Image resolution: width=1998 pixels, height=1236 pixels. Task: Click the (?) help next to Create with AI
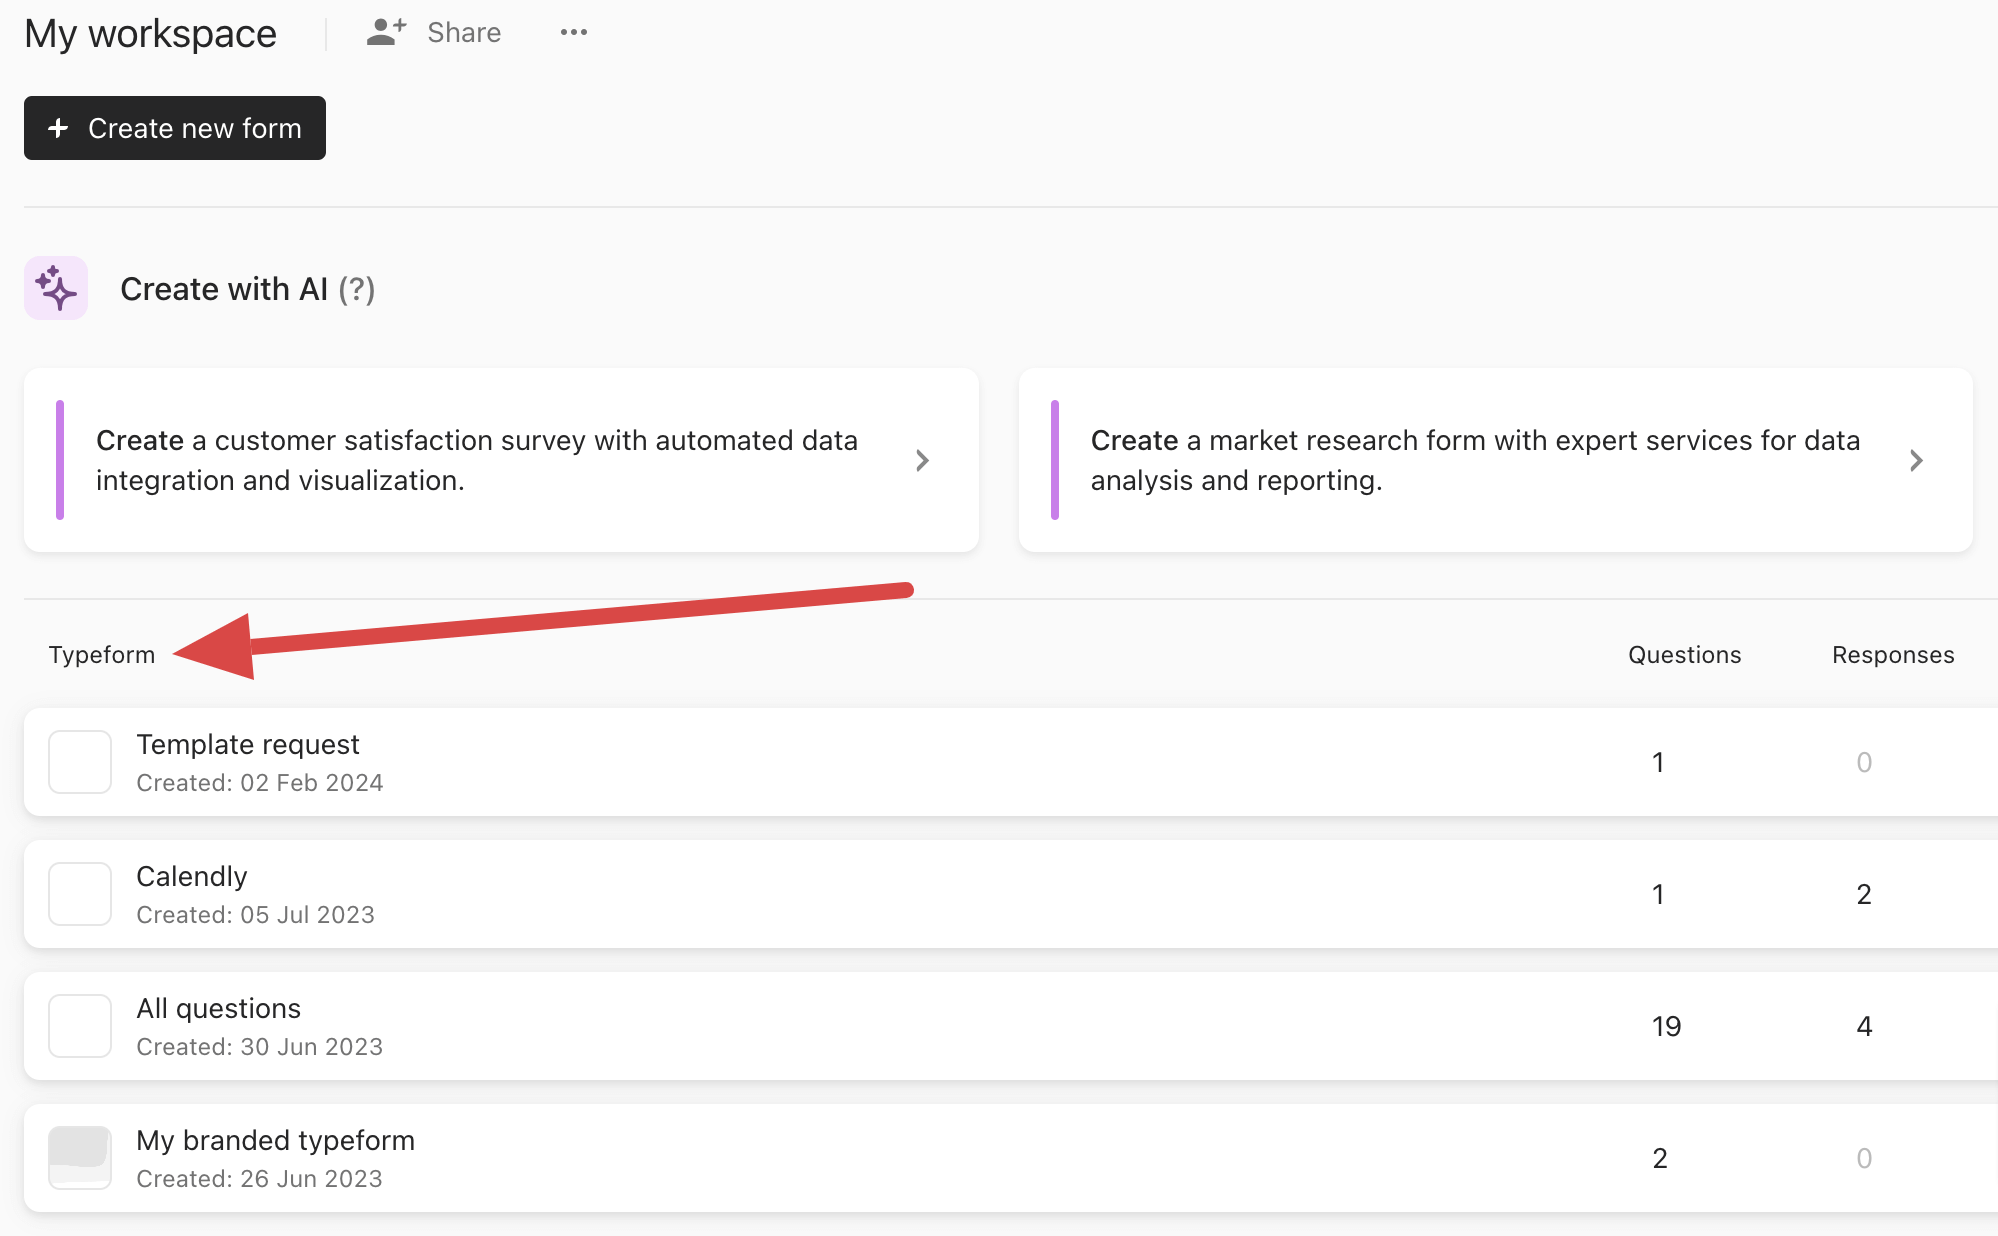tap(357, 289)
